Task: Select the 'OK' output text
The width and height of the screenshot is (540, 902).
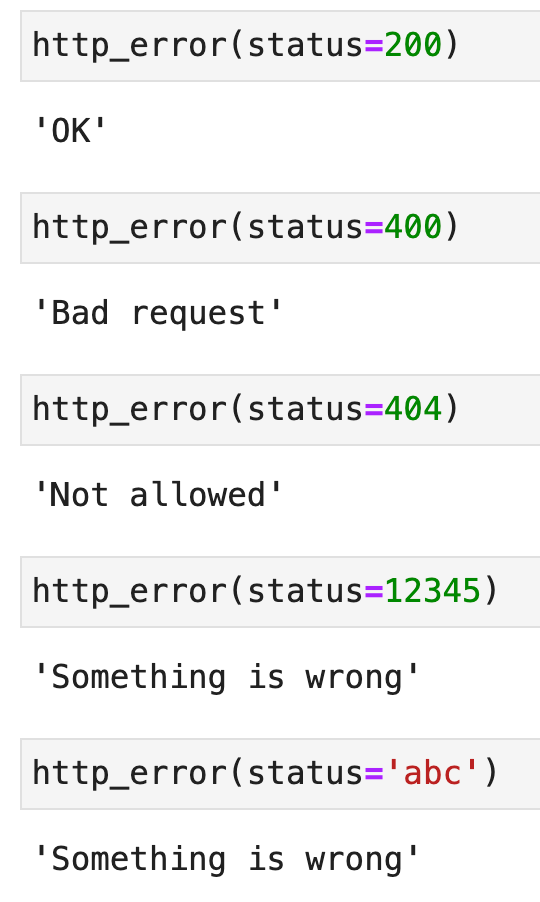Action: (70, 131)
